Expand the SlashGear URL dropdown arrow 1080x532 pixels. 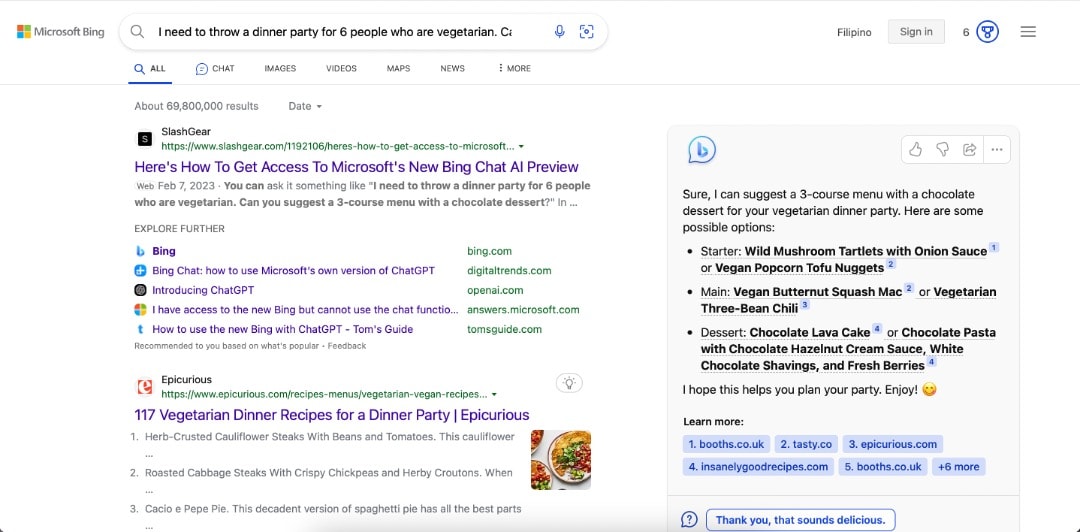tap(521, 147)
